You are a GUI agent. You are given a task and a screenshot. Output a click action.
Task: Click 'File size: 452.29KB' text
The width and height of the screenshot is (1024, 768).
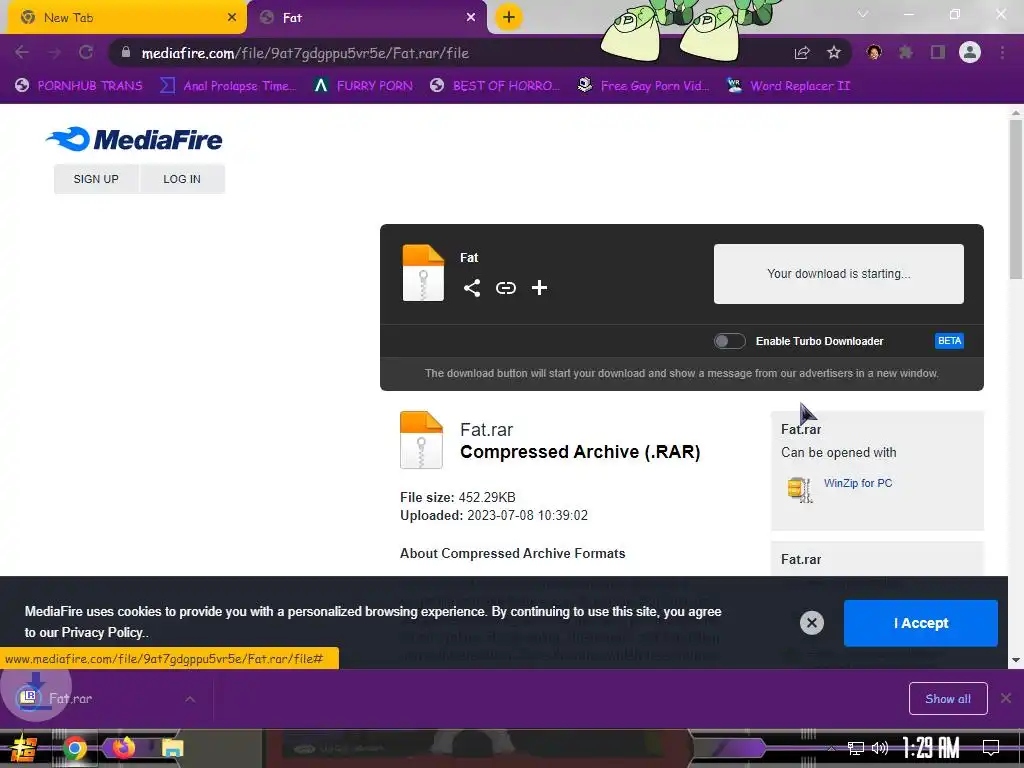(458, 498)
